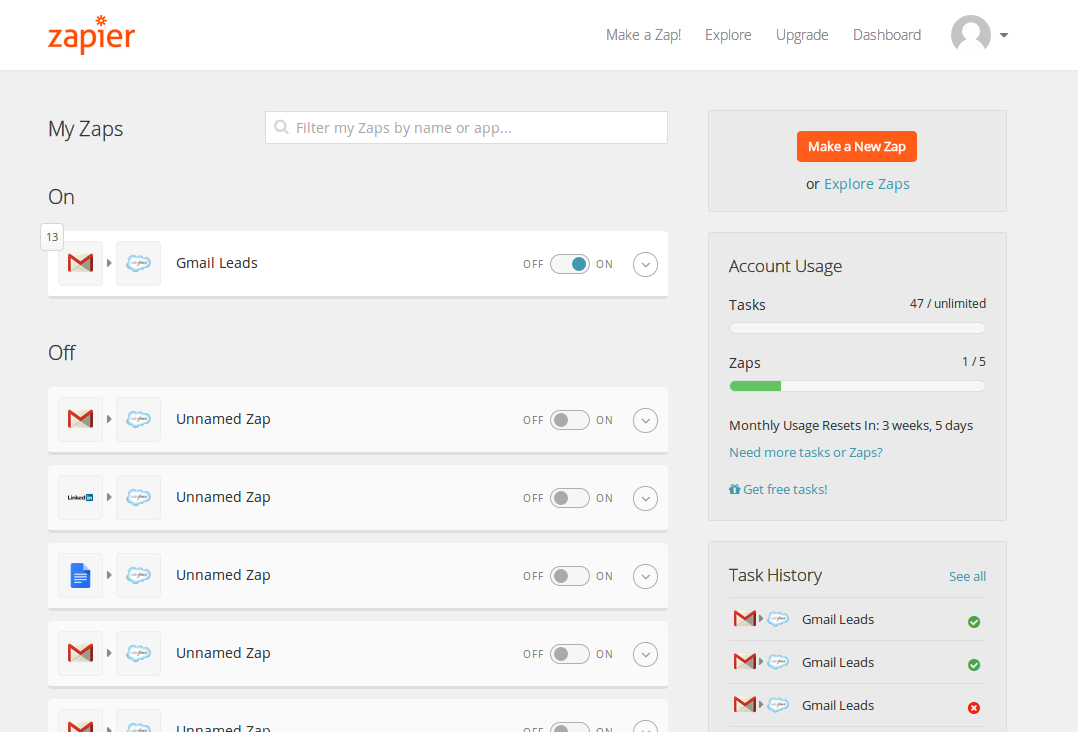The image size is (1078, 732).
Task: Expand options for the LinkedIn Unnamed Zap
Action: tap(645, 499)
